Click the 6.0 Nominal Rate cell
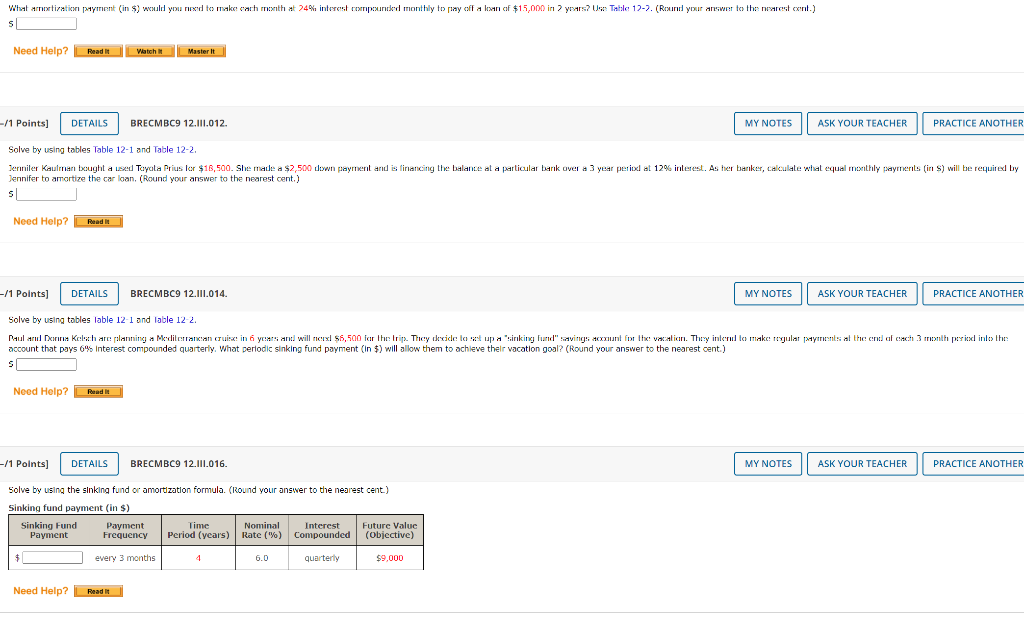The image size is (1024, 629). tap(262, 558)
